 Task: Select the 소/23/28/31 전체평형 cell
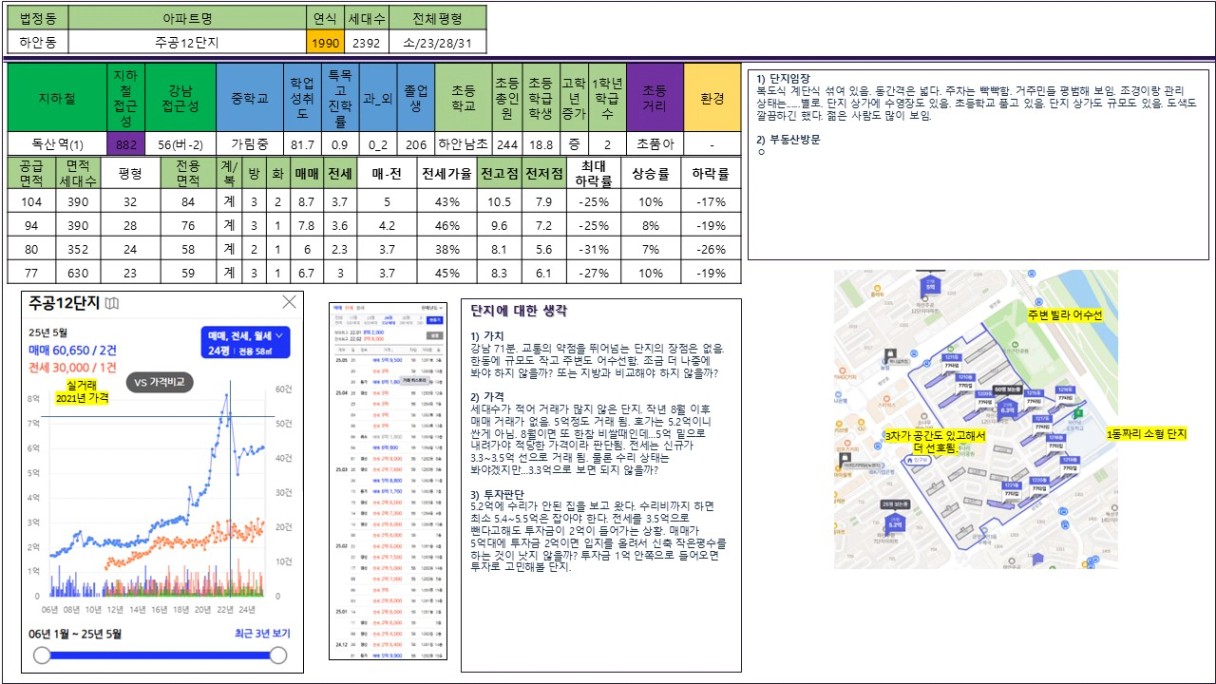[x=438, y=43]
